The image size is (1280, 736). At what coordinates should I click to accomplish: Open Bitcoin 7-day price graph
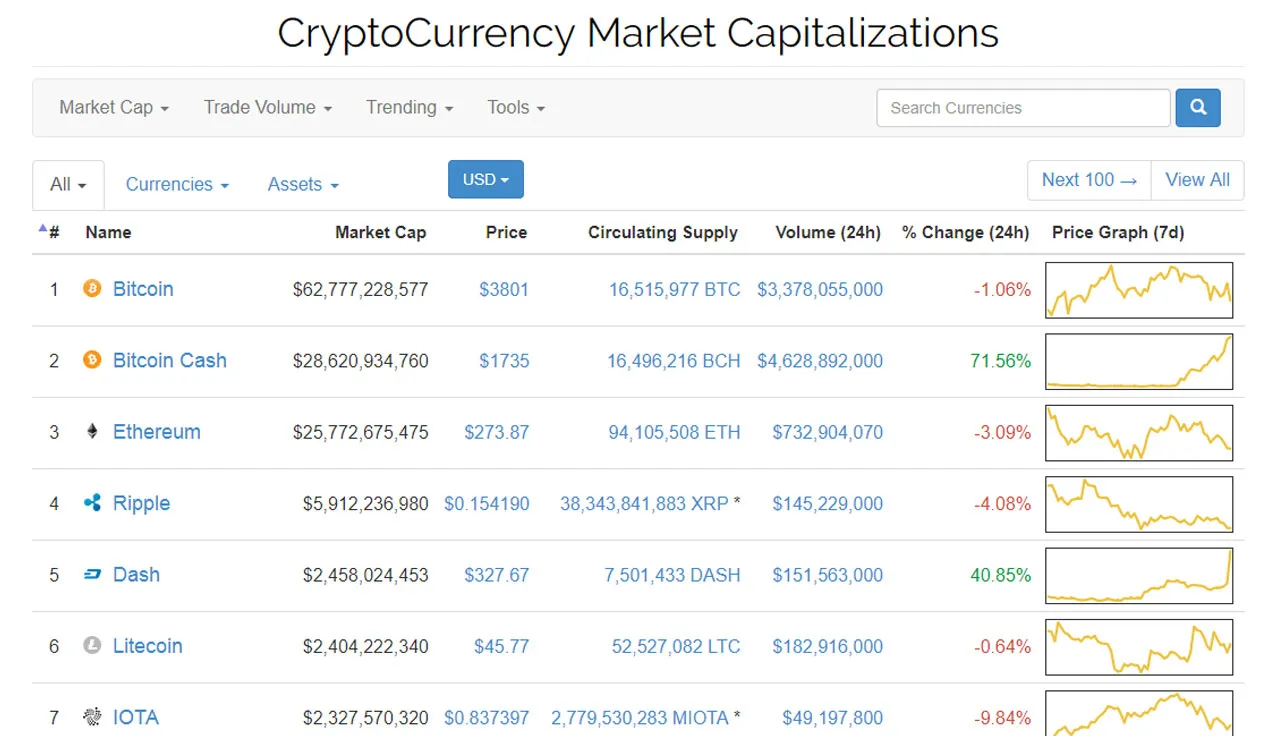point(1139,290)
